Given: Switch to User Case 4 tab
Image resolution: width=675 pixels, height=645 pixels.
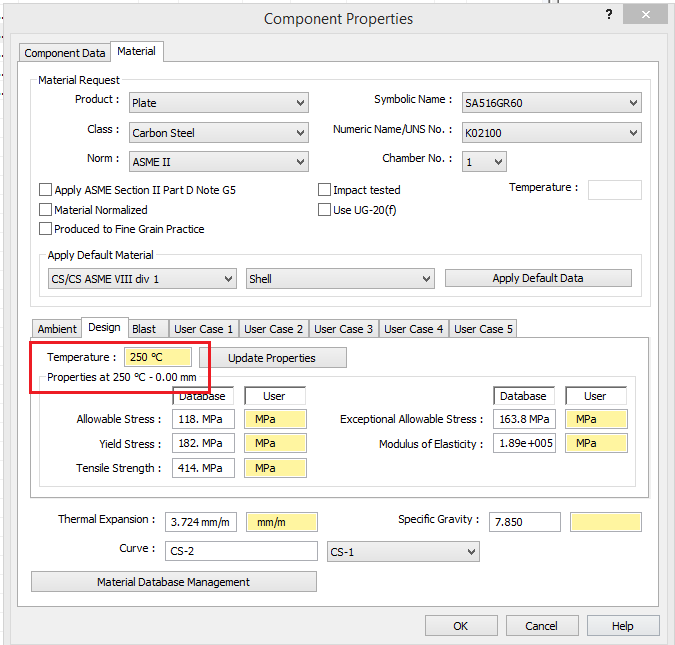Looking at the screenshot, I should [413, 329].
